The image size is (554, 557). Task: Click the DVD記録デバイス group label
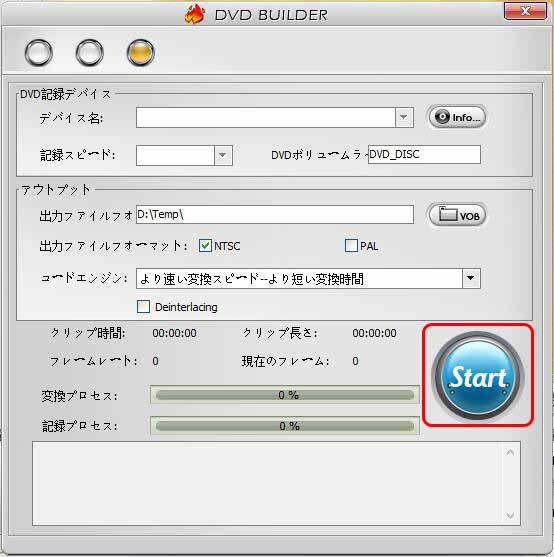[x=65, y=94]
